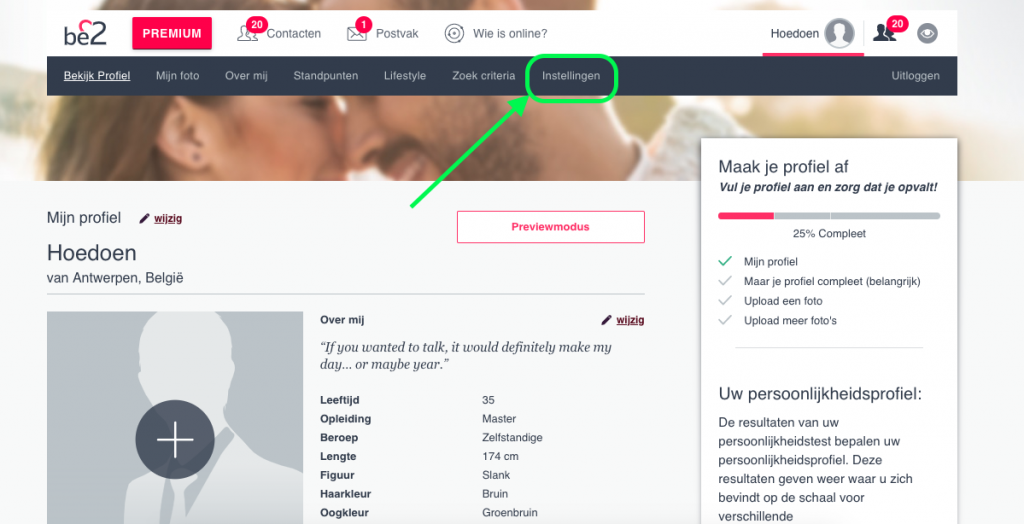Screen dimensions: 1024x524
Task: Click the pencil icon beside Mijn profiel
Action: [x=144, y=218]
